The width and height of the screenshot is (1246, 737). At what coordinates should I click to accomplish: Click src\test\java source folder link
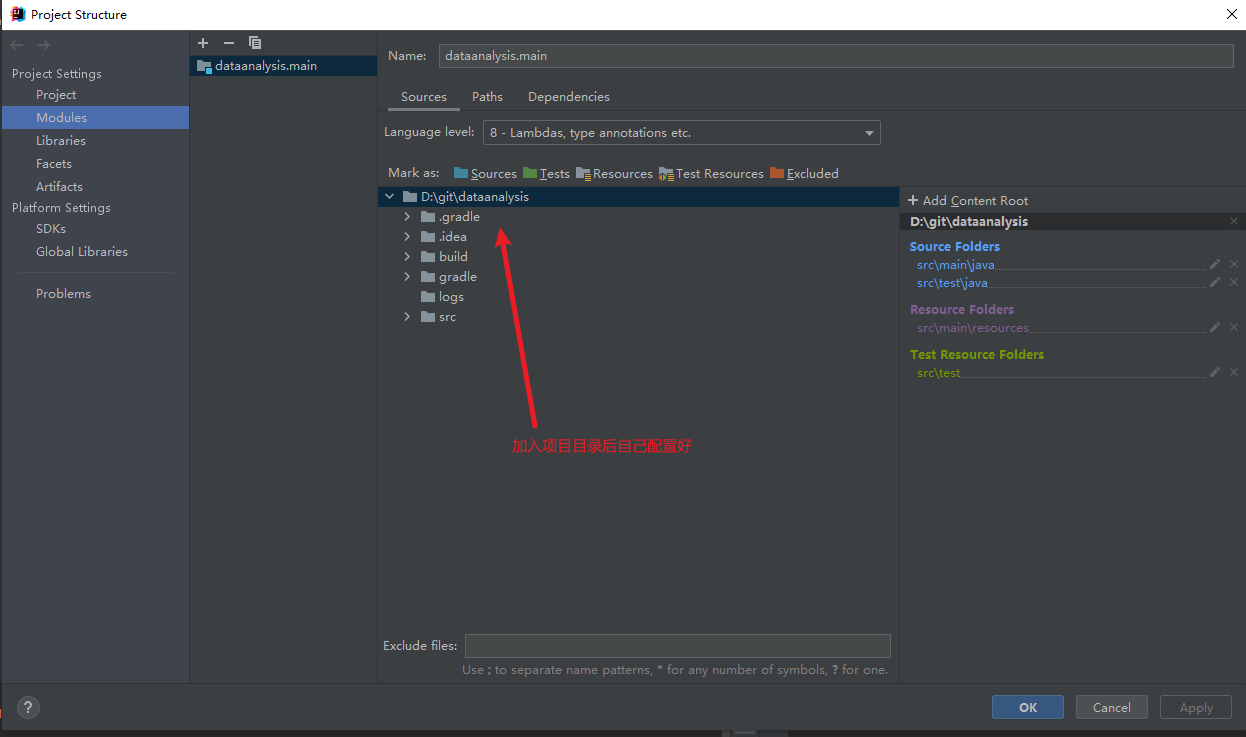tap(952, 283)
